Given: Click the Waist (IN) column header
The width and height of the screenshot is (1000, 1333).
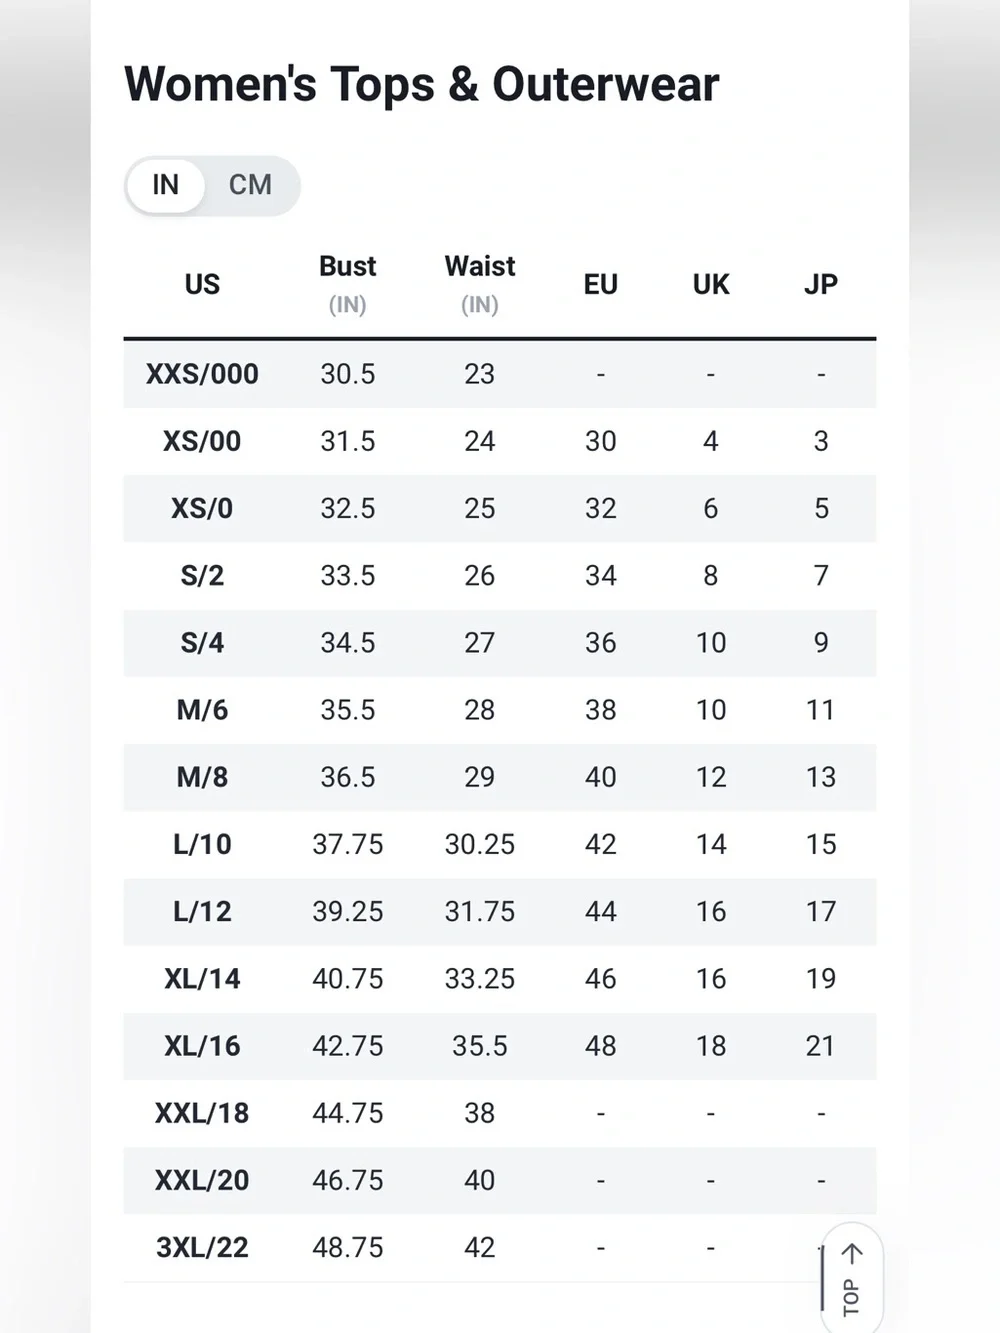Looking at the screenshot, I should pos(480,284).
